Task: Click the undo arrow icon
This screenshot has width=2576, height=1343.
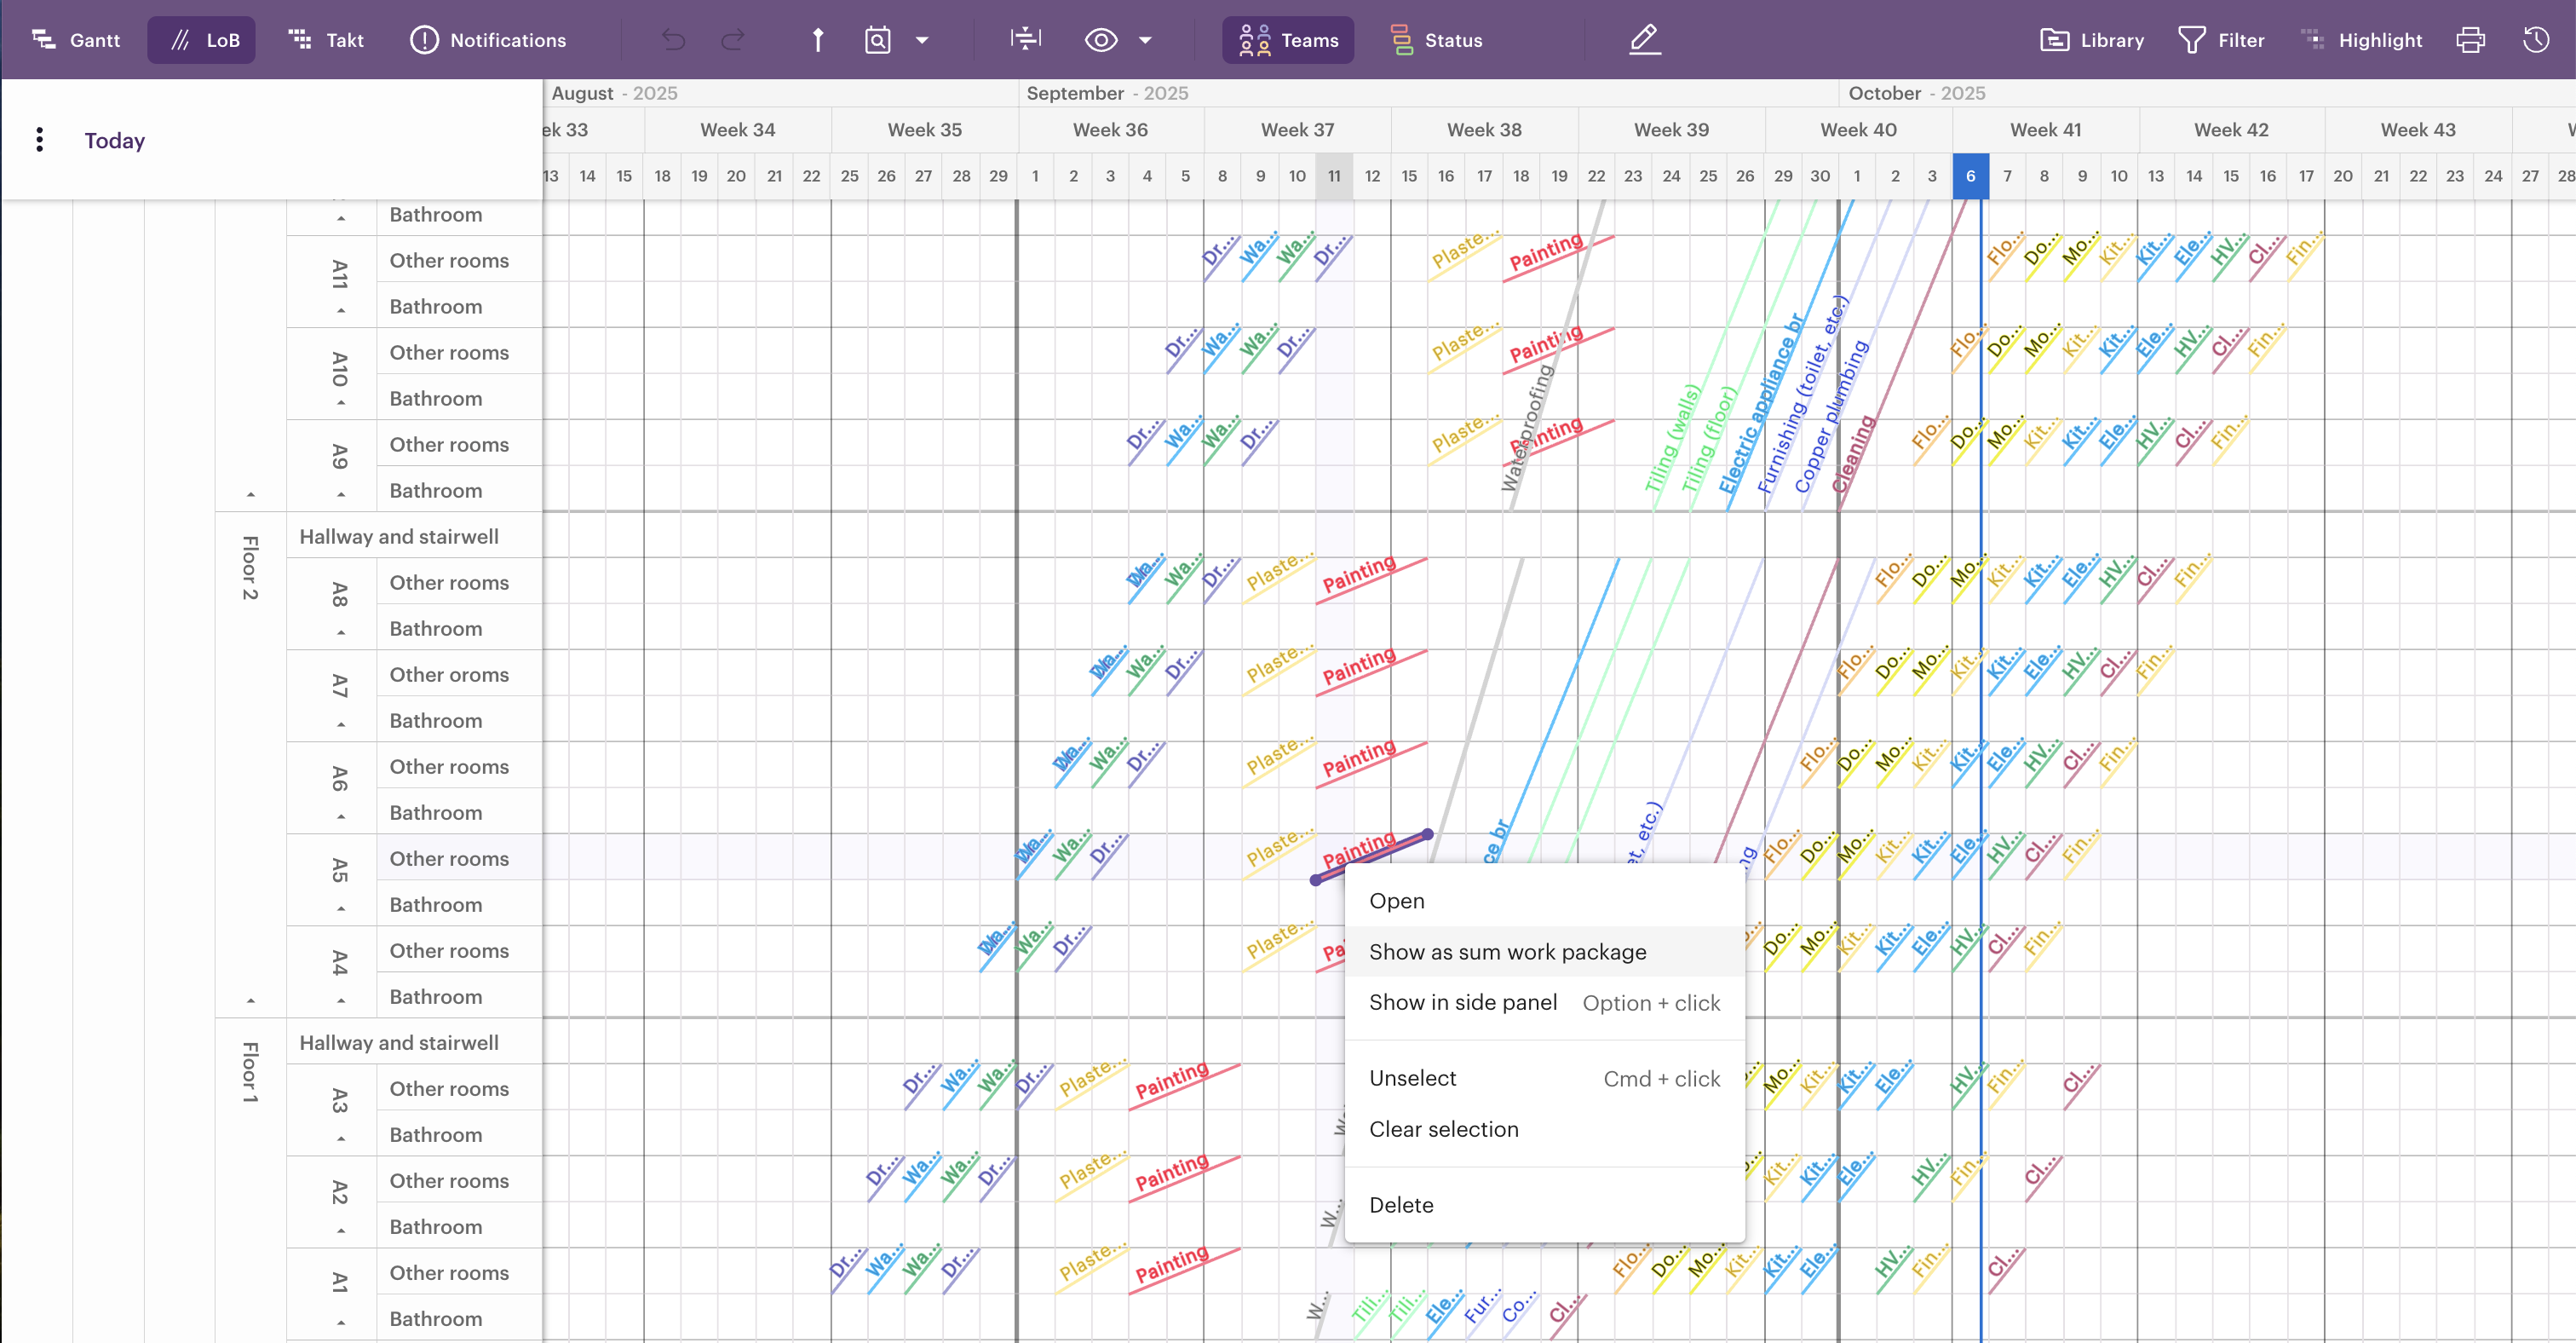Action: pos(674,40)
